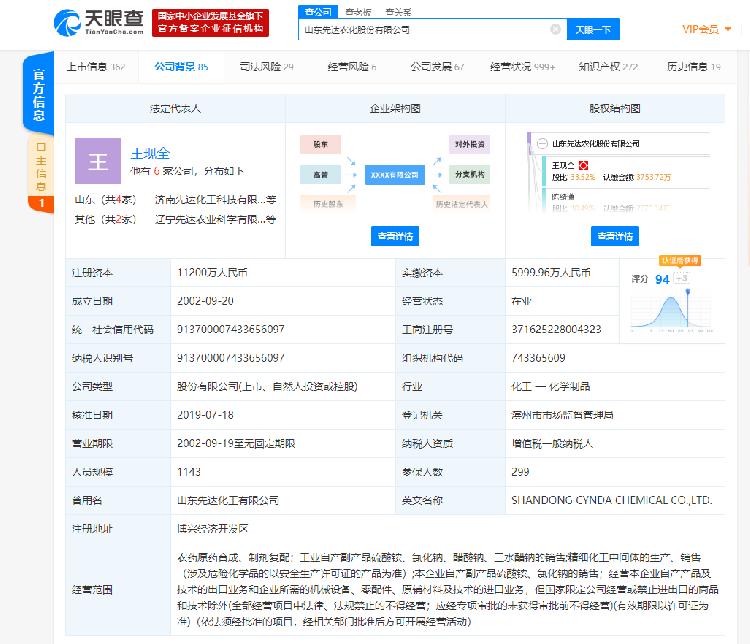Click the TianYanCha logo
This screenshot has width=750, height=644.
click(x=99, y=22)
